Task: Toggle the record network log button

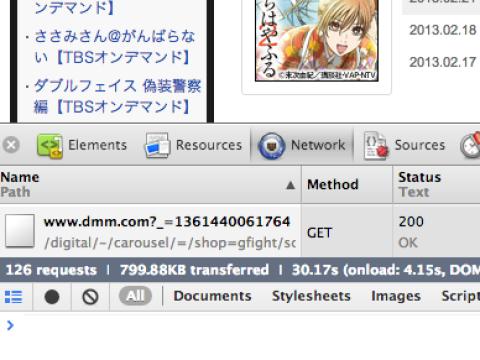Action: (x=52, y=297)
